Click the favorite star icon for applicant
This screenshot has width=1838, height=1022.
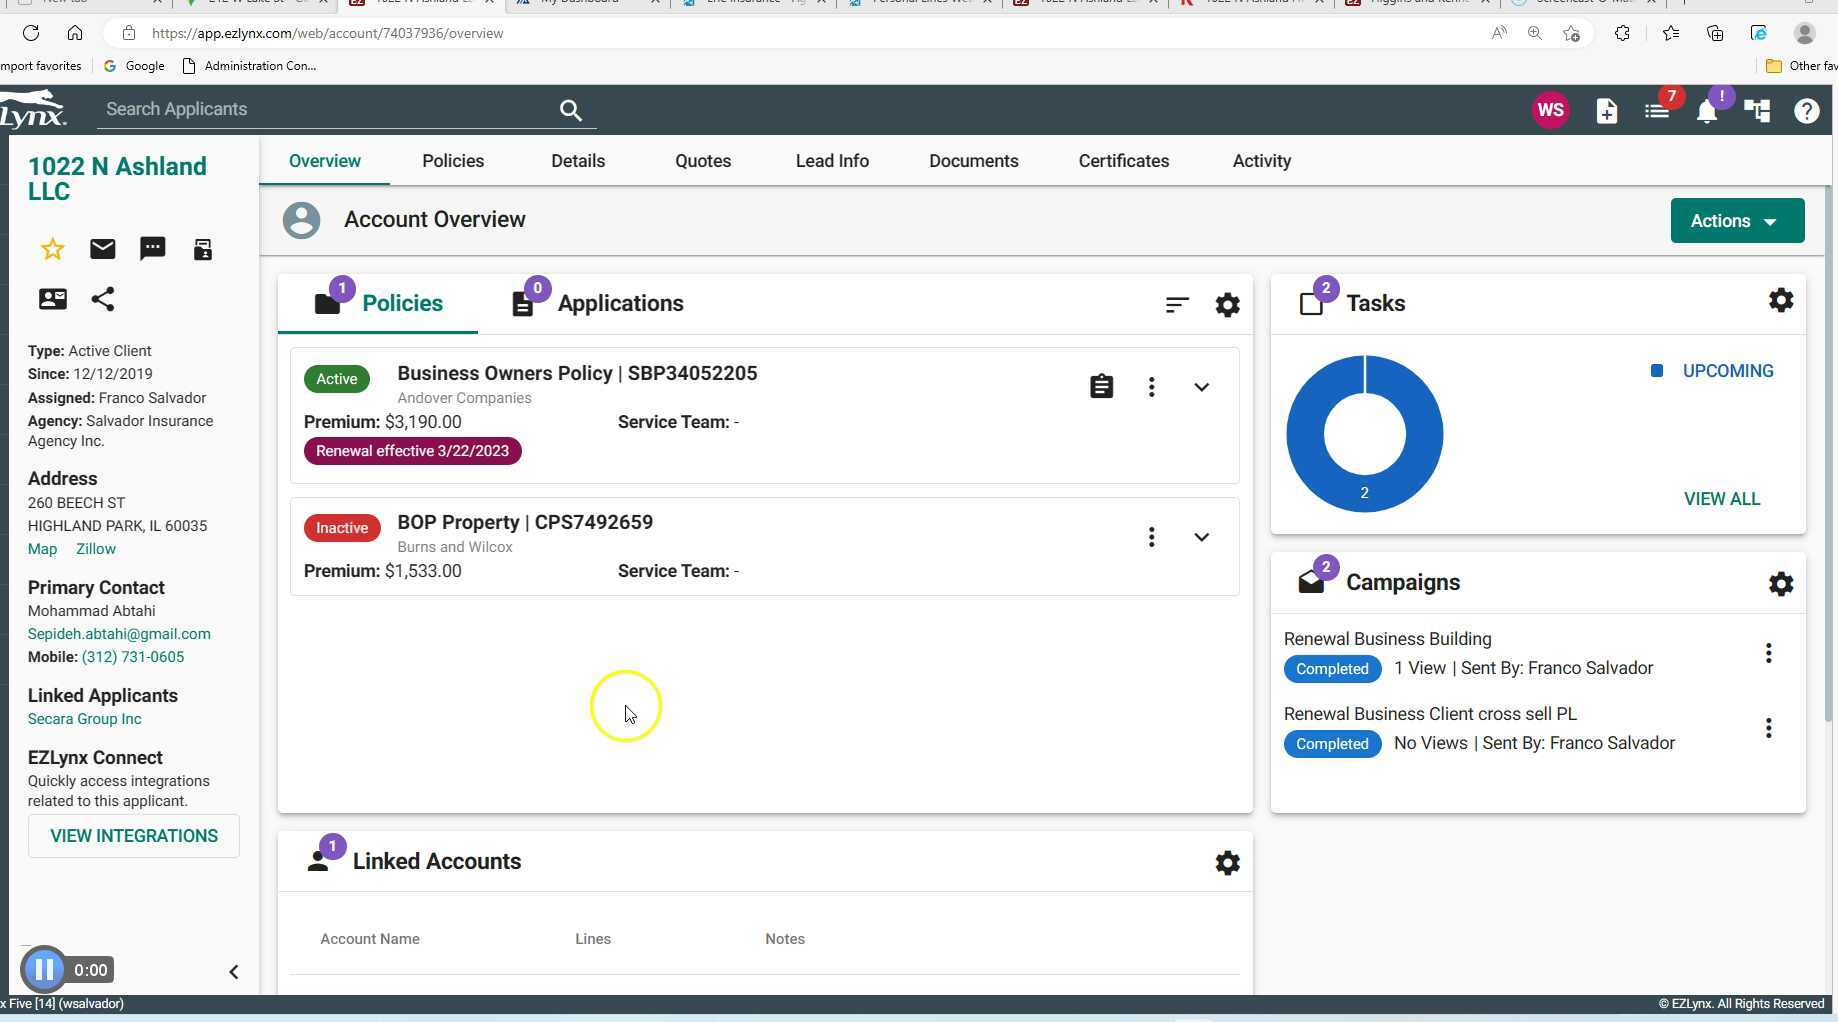click(x=52, y=249)
